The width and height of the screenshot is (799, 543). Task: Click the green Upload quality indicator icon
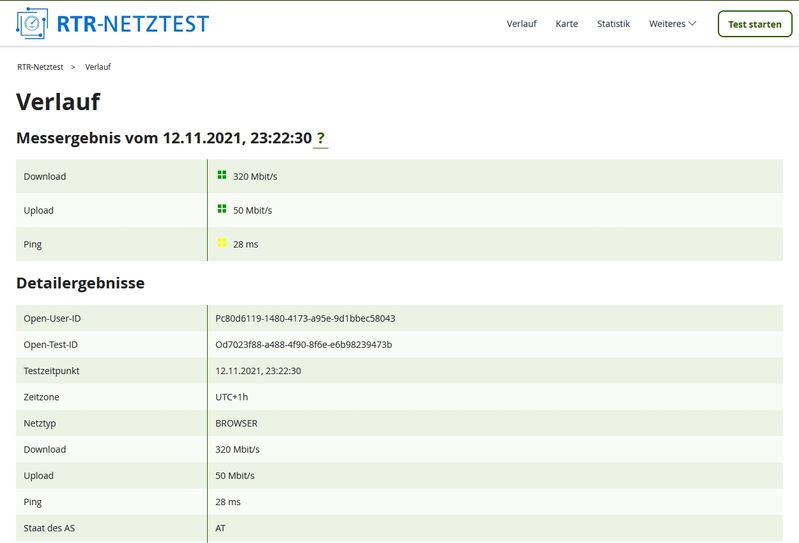tap(222, 209)
